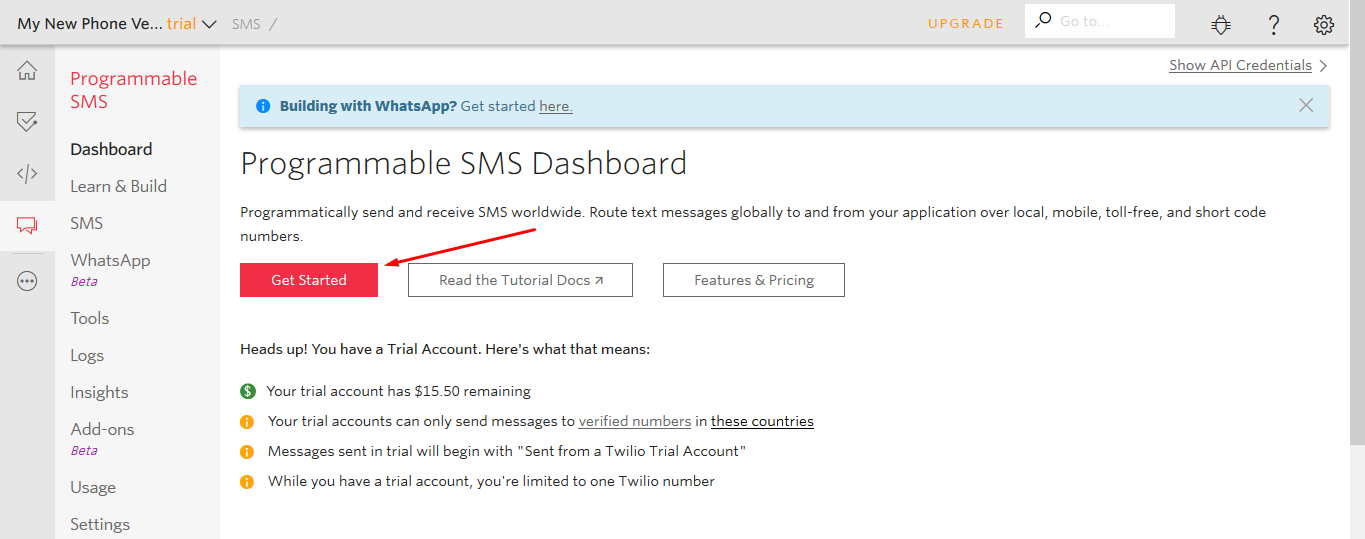Click info icon beside one Twilio number message
The width and height of the screenshot is (1365, 539).
coord(247,482)
